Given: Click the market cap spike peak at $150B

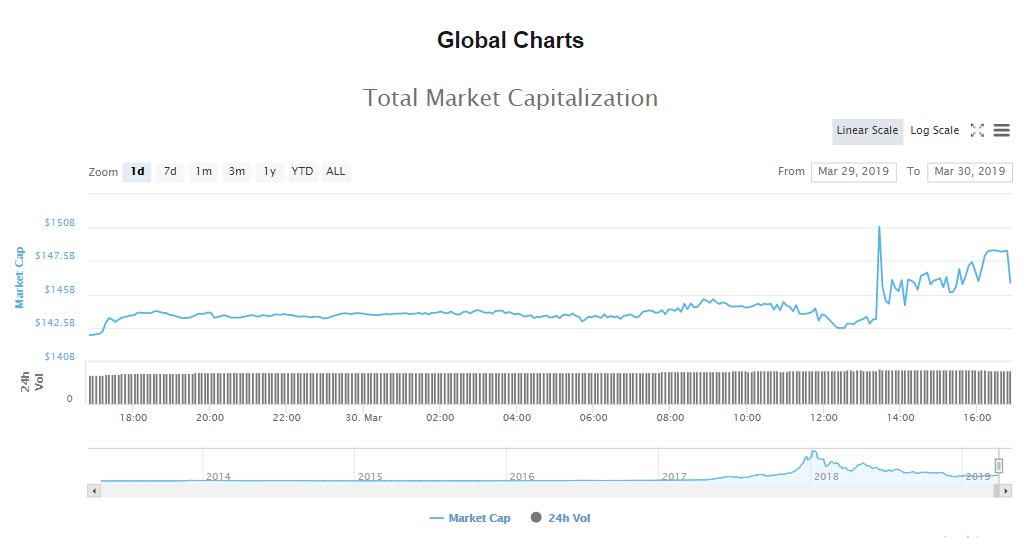Looking at the screenshot, I should pyautogui.click(x=879, y=227).
